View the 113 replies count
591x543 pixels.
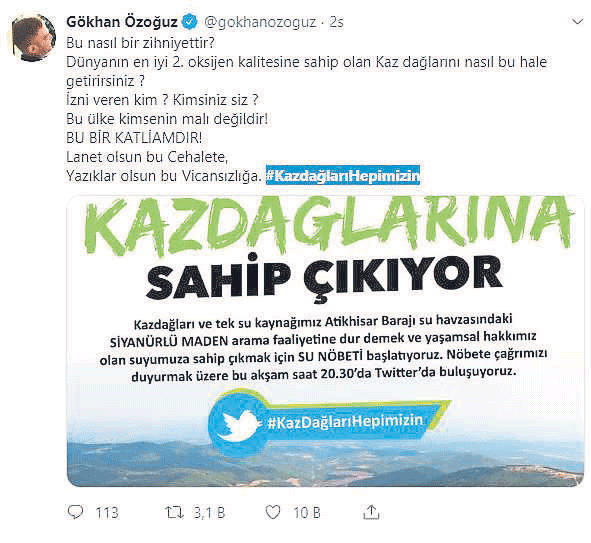click(x=106, y=513)
